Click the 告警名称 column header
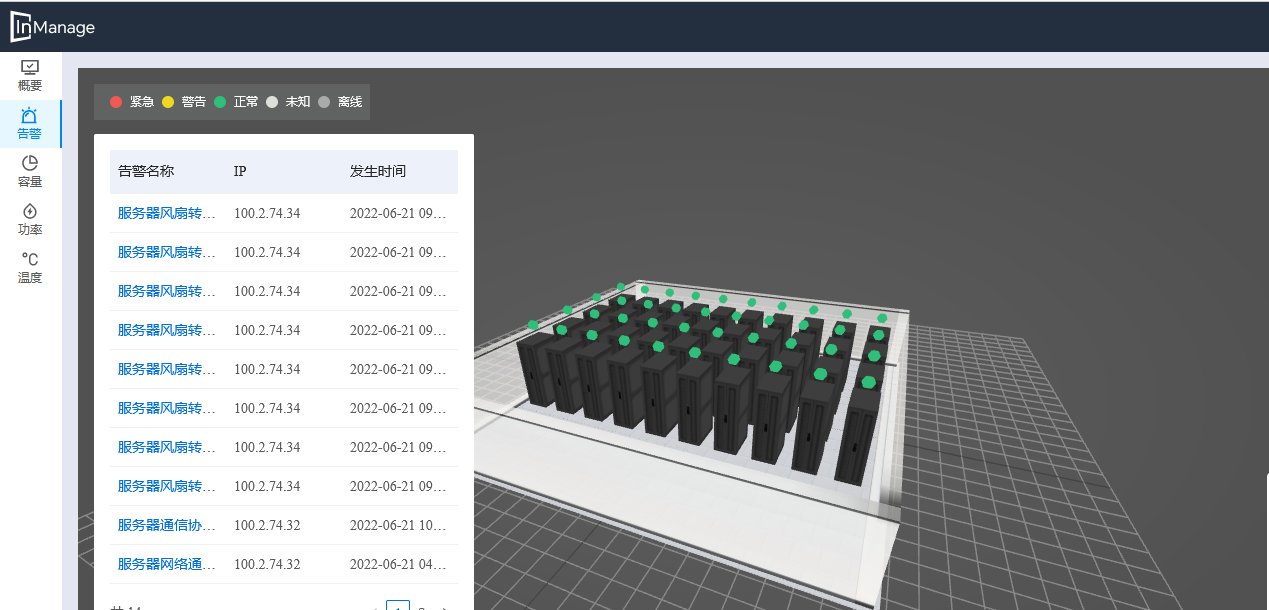The image size is (1269, 610). click(146, 171)
